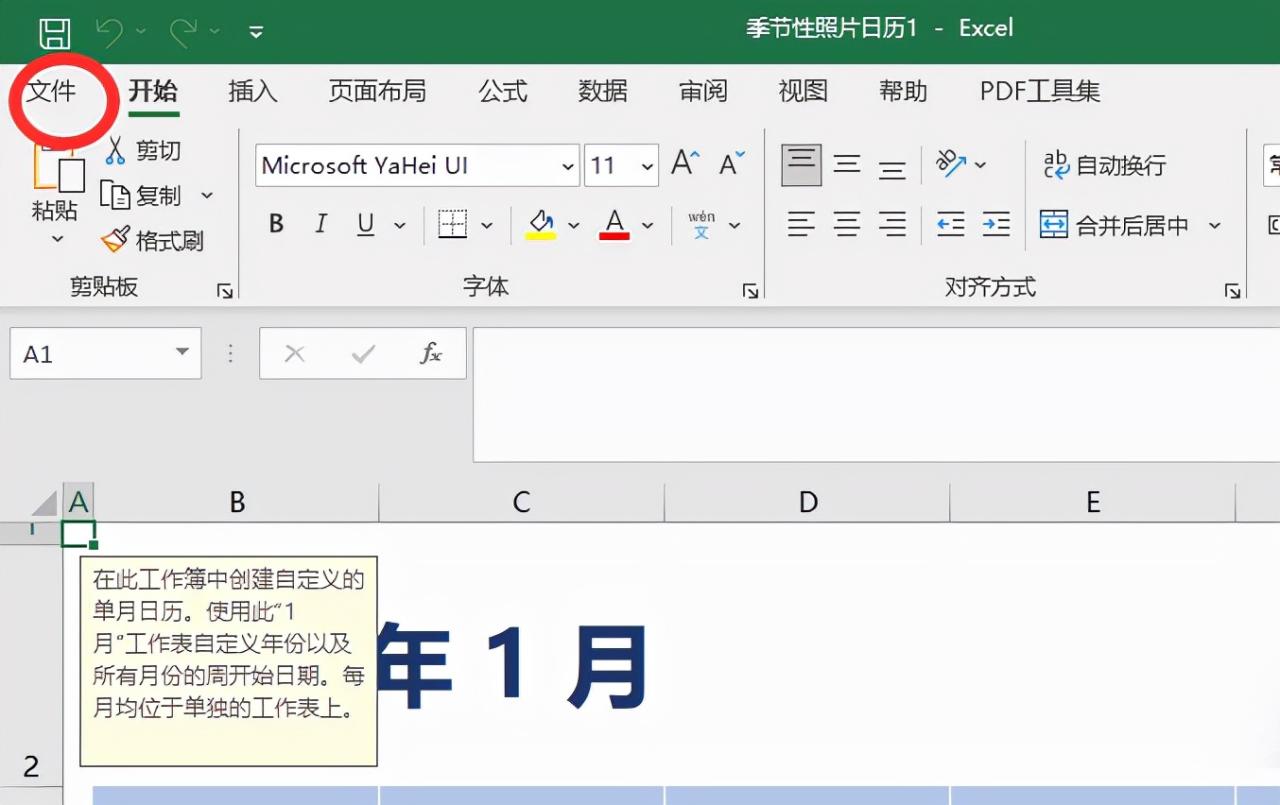Apply the red font color
Viewport: 1280px width, 805px height.
(614, 224)
